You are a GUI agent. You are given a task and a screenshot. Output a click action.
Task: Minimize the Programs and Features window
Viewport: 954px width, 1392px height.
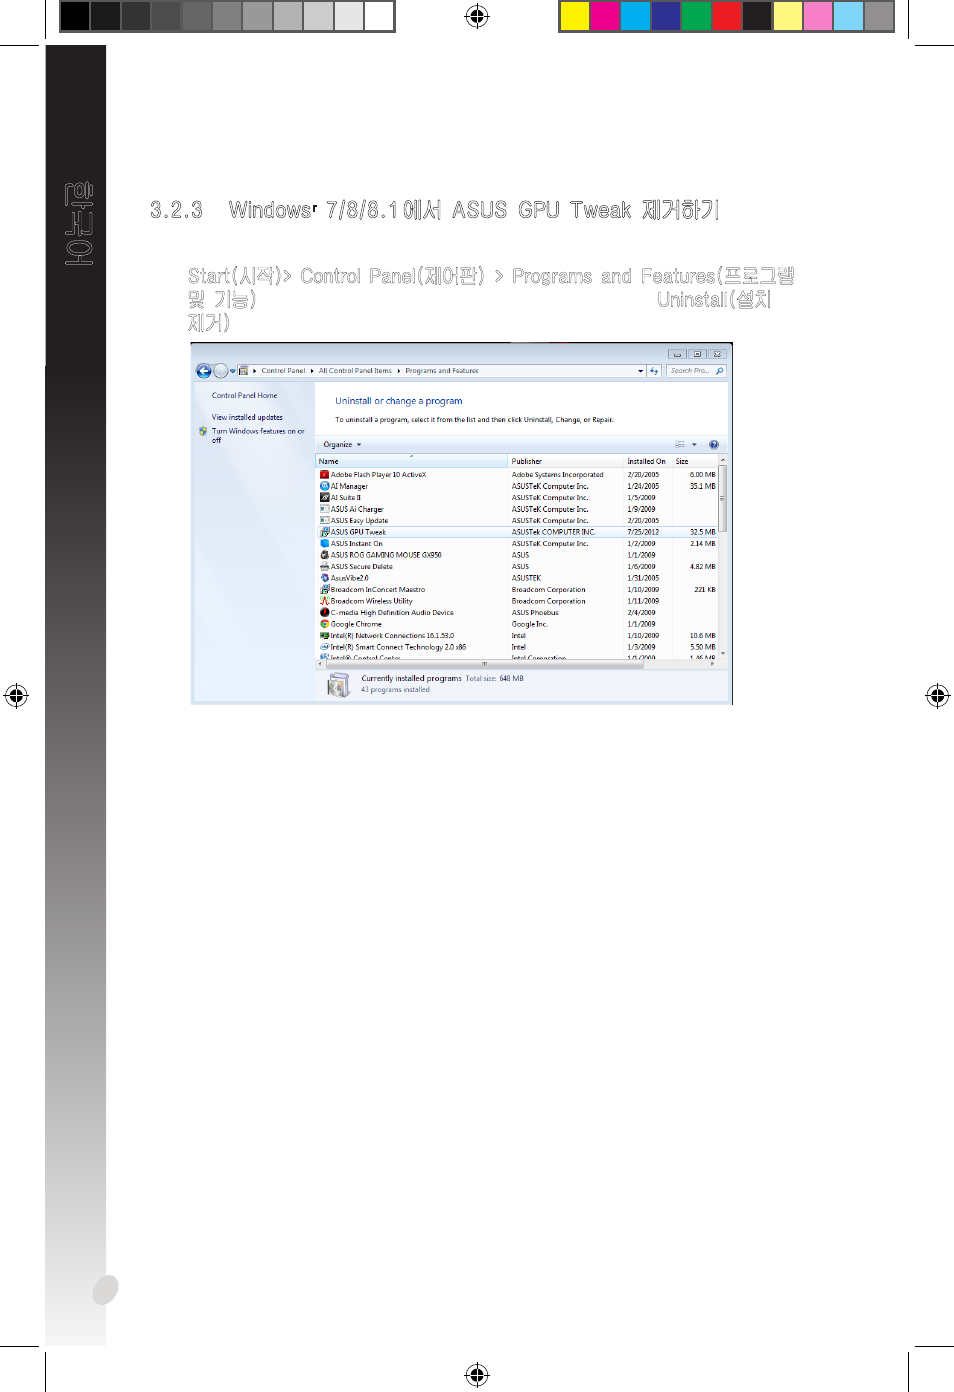click(678, 354)
